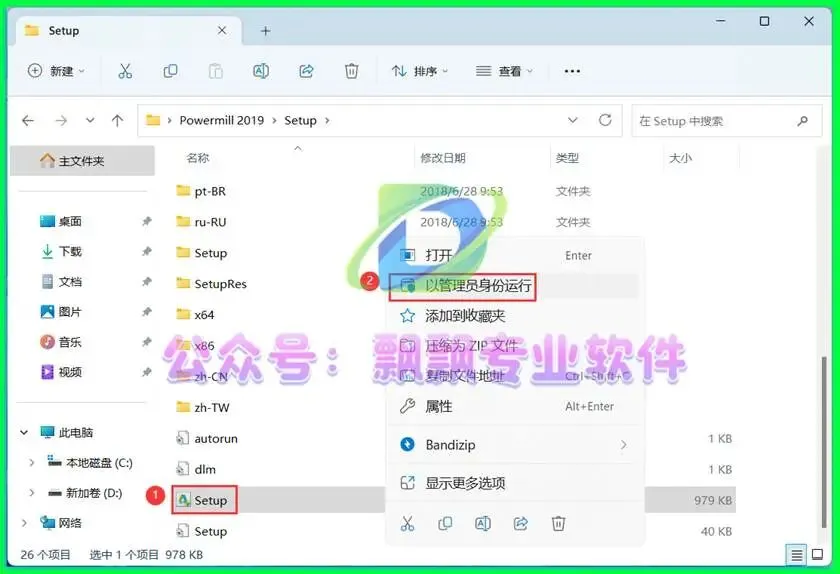Image resolution: width=840 pixels, height=574 pixels.
Task: Click the Paste icon in the top toolbar
Action: point(215,71)
